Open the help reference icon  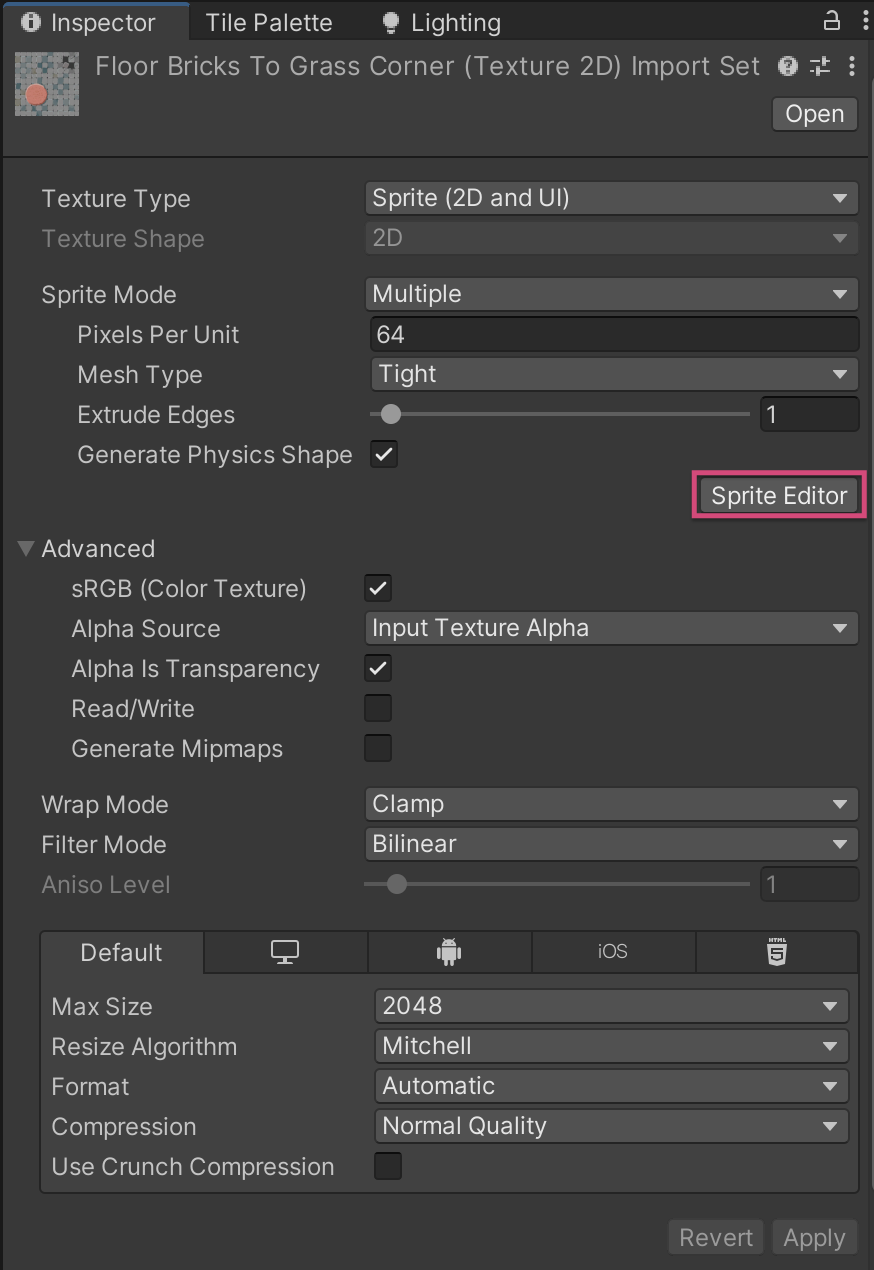click(788, 67)
